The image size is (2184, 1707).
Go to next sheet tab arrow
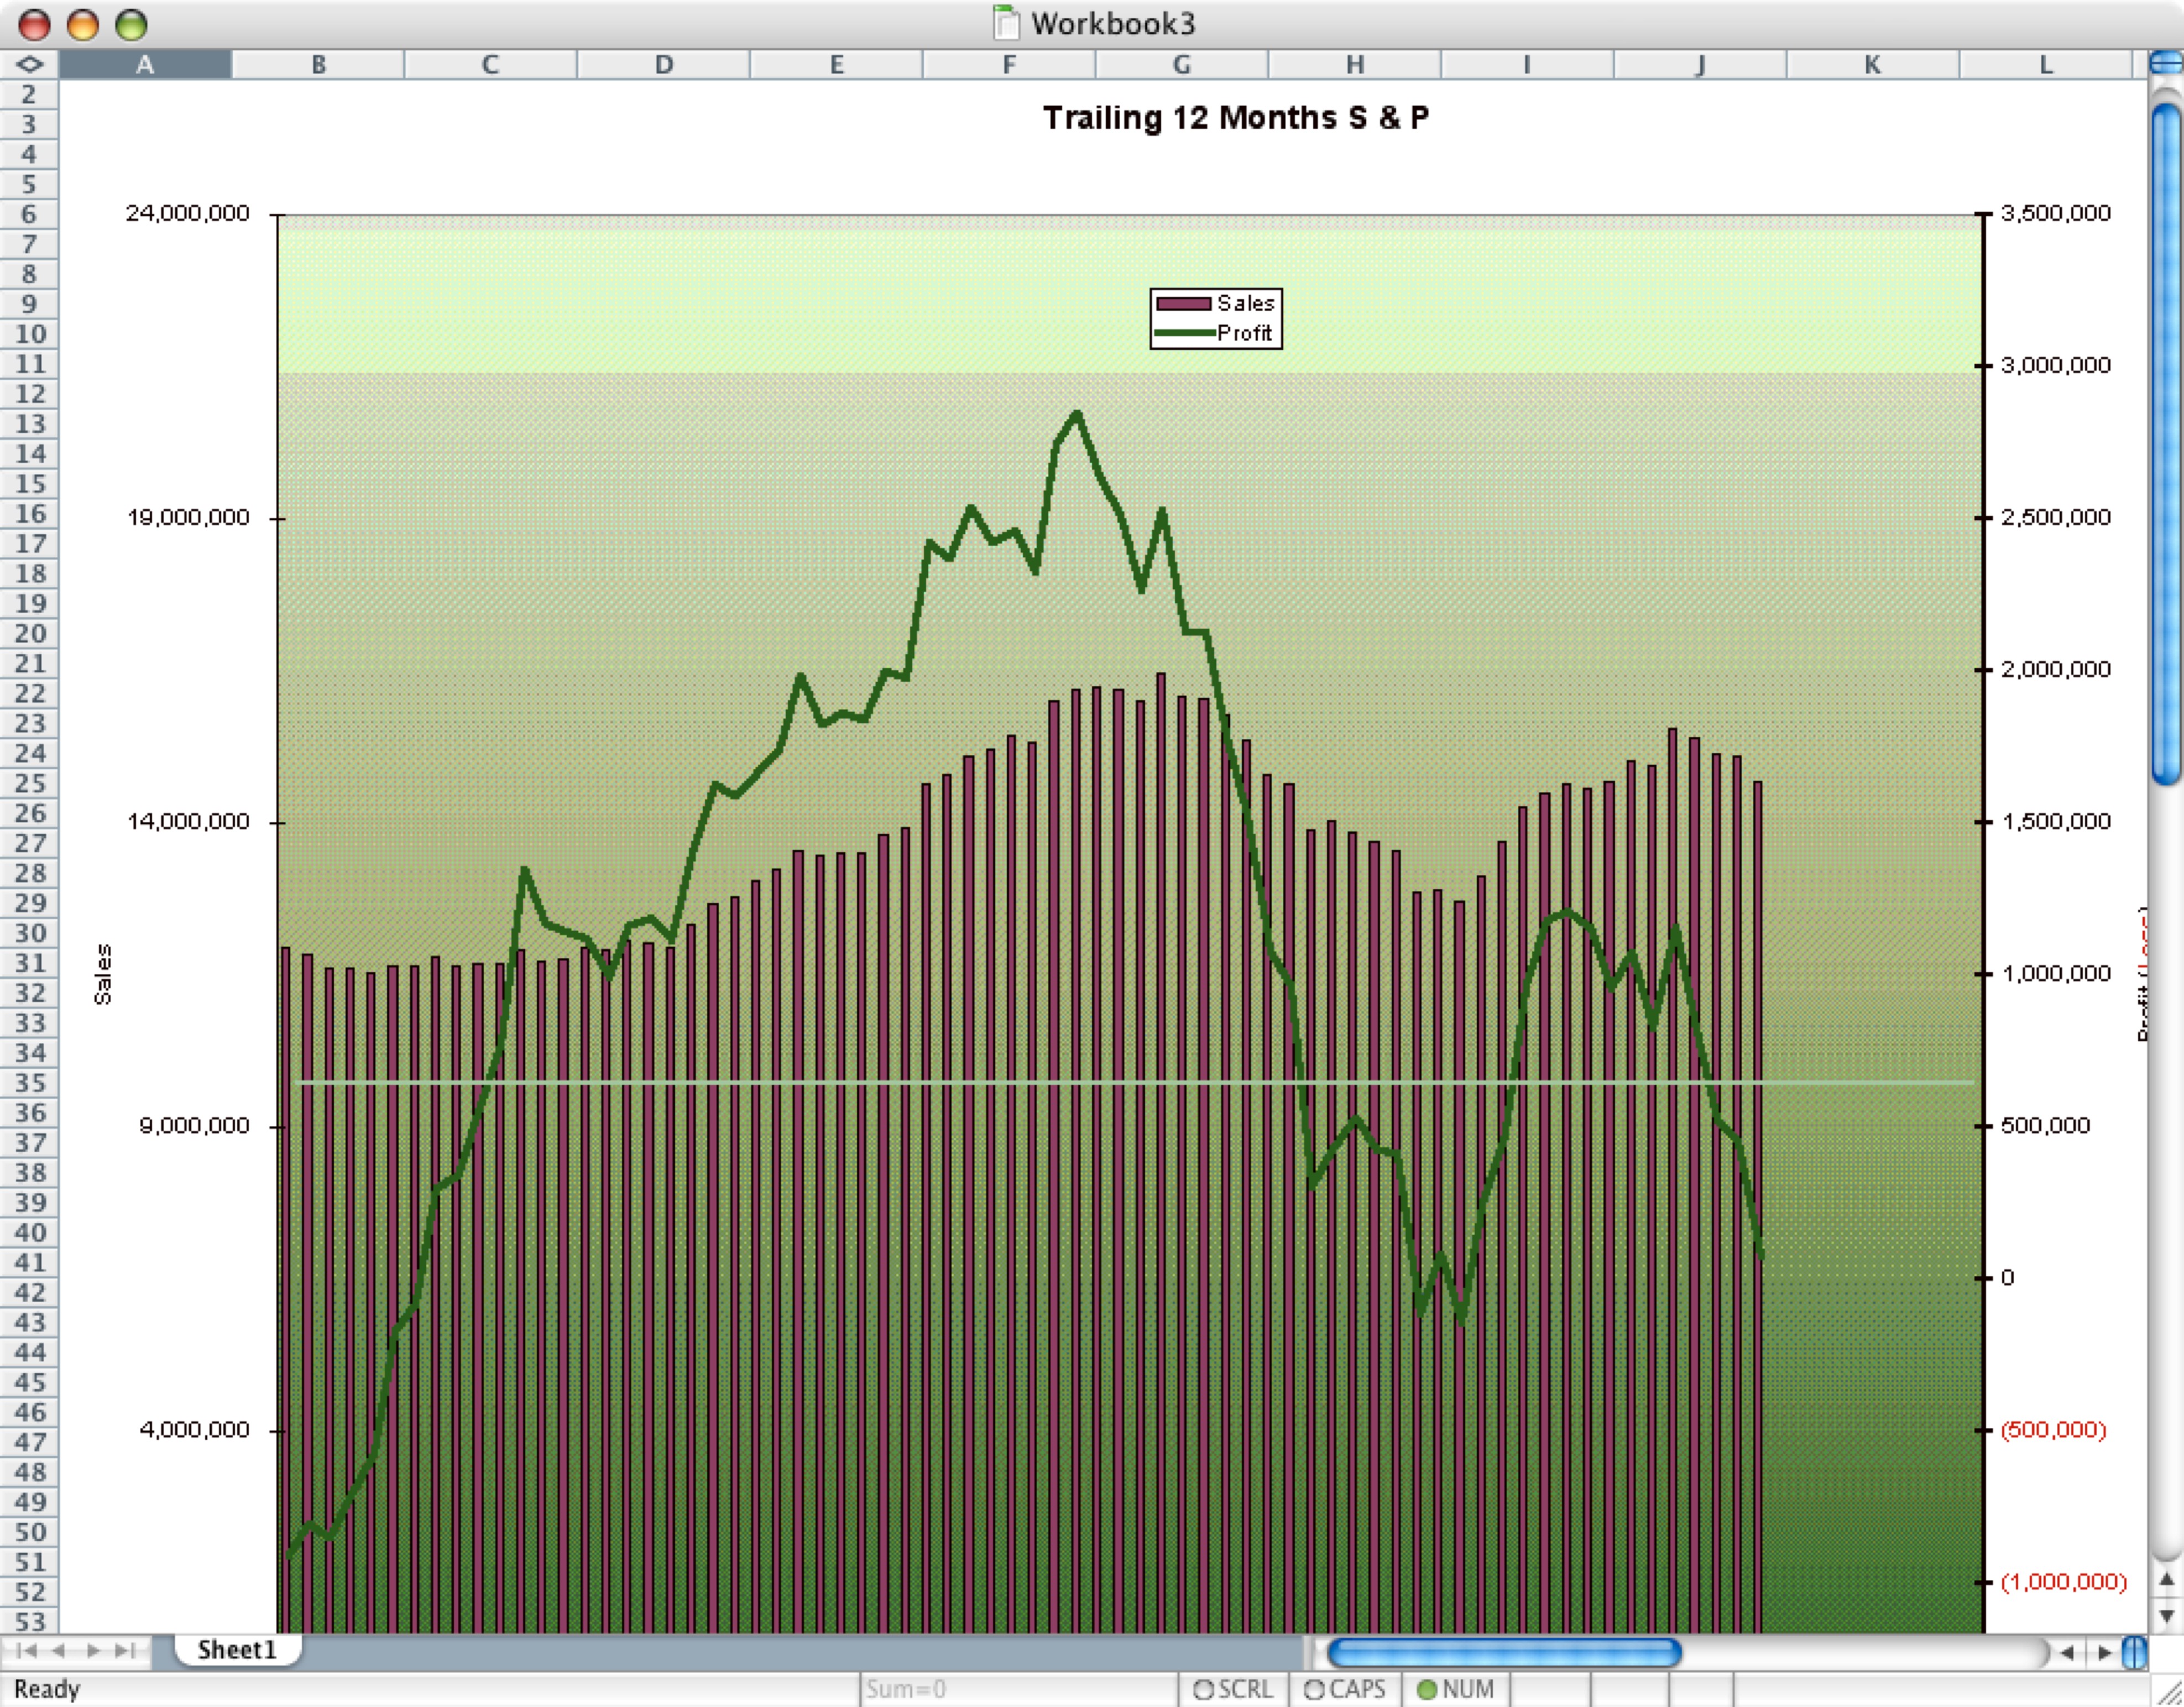click(x=93, y=1650)
